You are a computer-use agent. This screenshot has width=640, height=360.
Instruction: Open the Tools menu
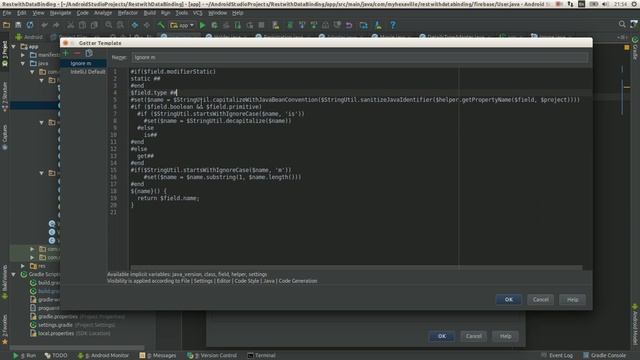[x=181, y=13]
